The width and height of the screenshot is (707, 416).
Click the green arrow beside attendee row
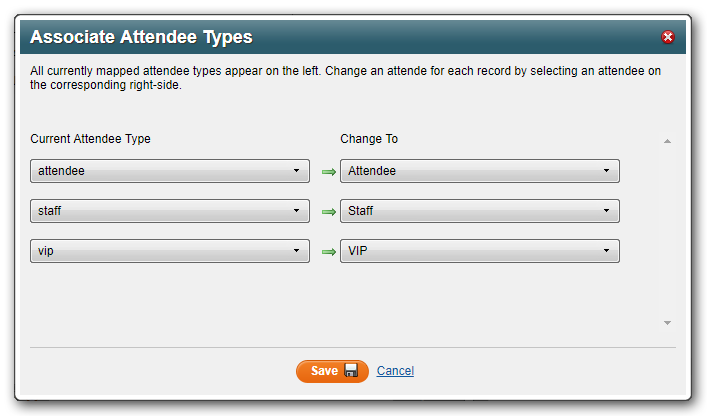click(328, 172)
